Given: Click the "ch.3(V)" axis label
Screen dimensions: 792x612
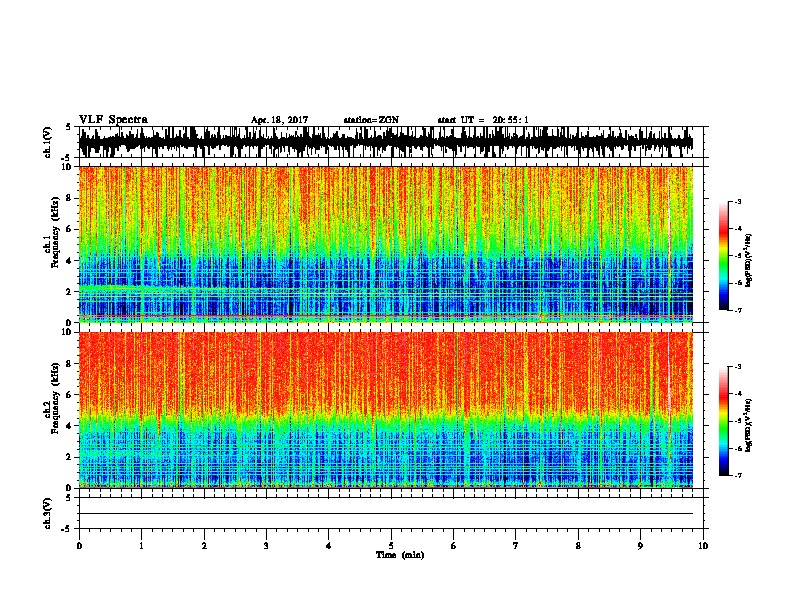Looking at the screenshot, I should pyautogui.click(x=48, y=513).
